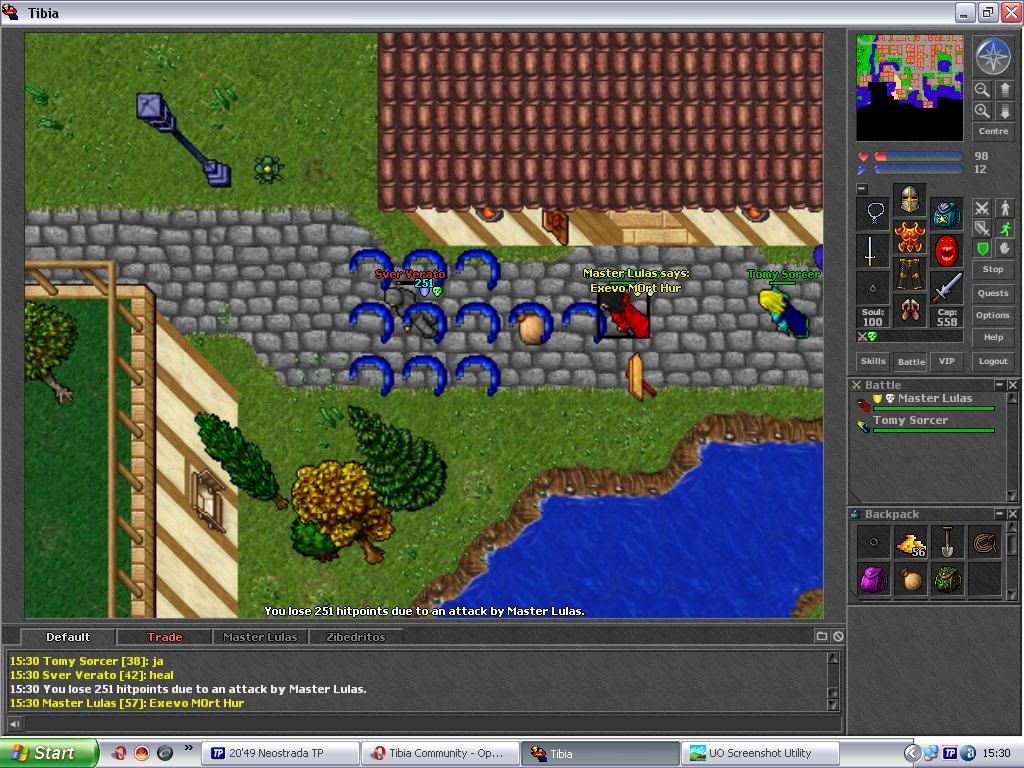This screenshot has height=768, width=1024.
Task: Switch to the Trade chat tab
Action: tap(164, 637)
